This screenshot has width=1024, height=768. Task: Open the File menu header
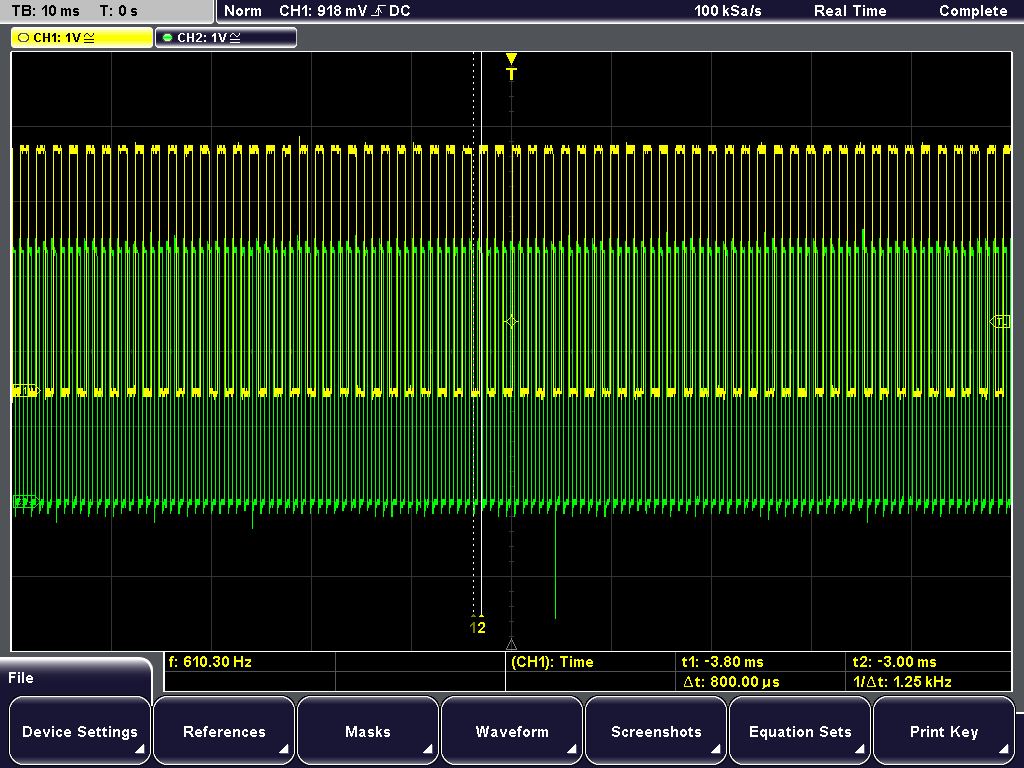[22, 678]
